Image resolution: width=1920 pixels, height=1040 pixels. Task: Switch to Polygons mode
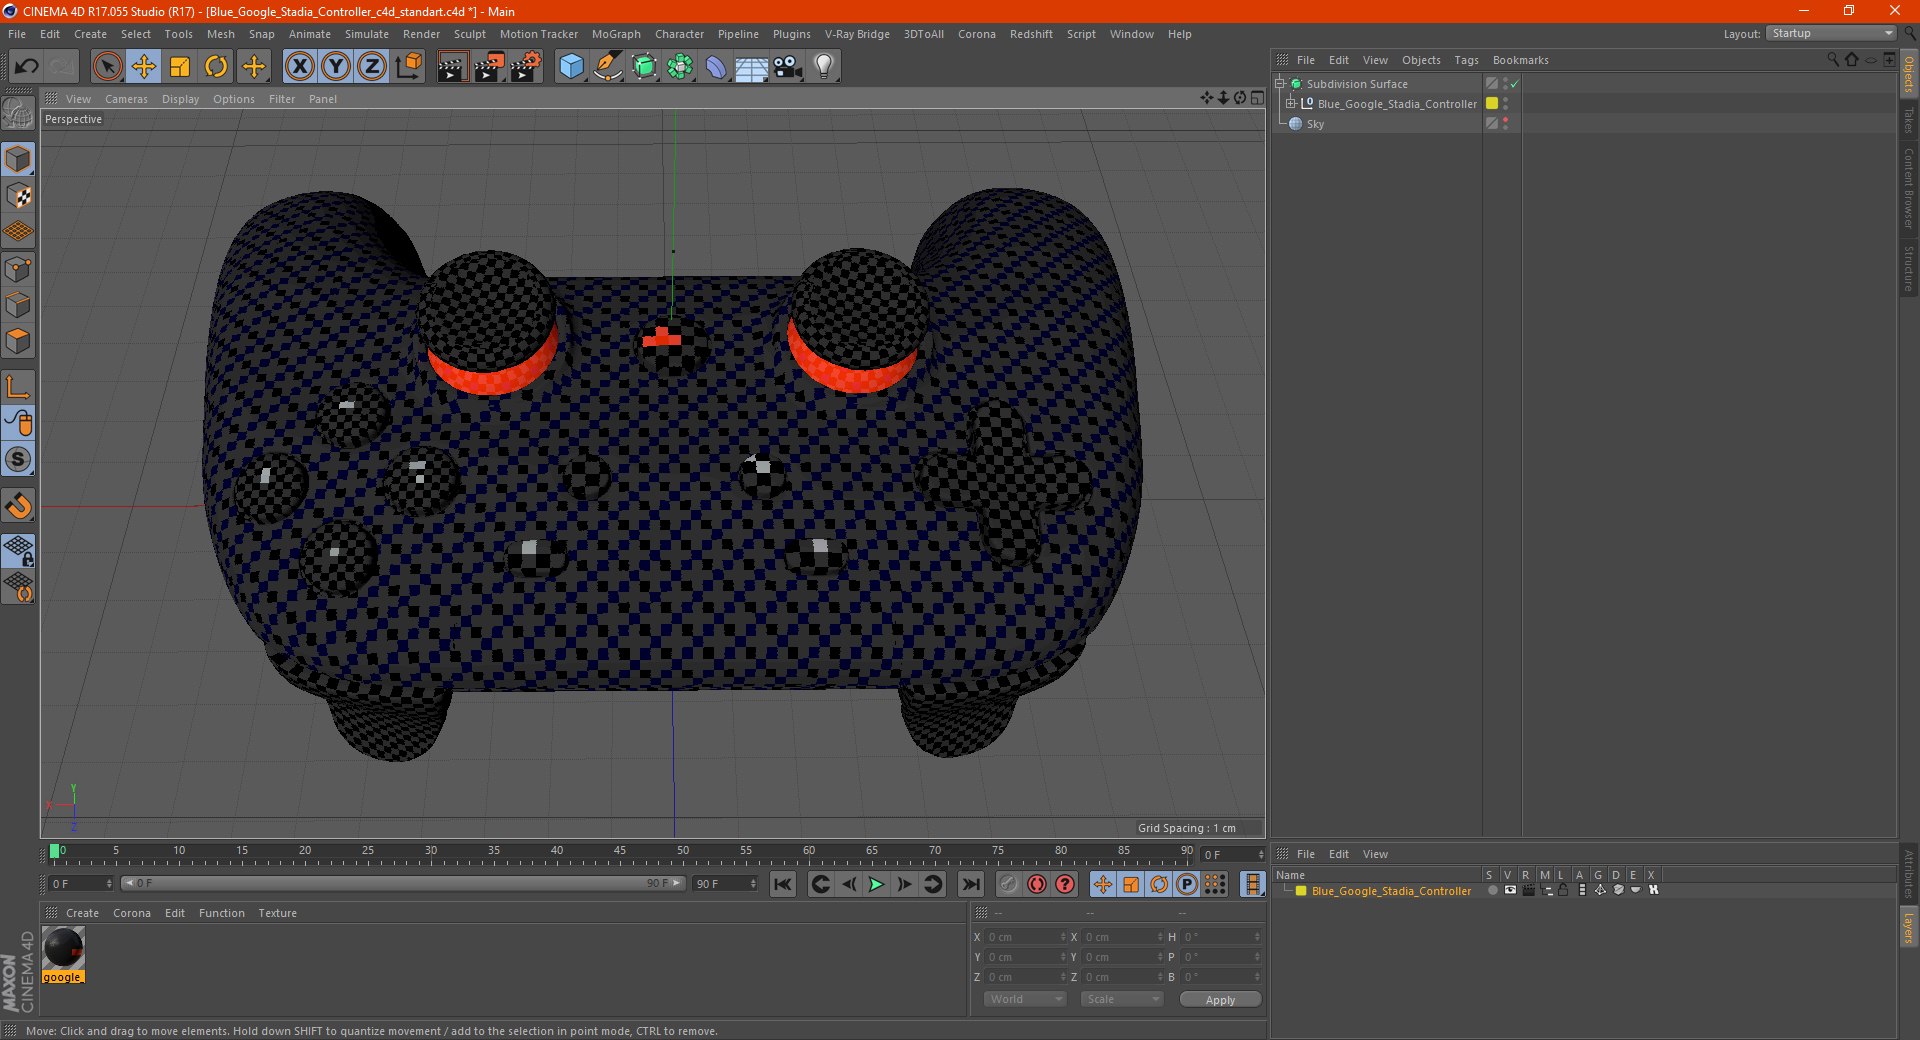click(18, 341)
